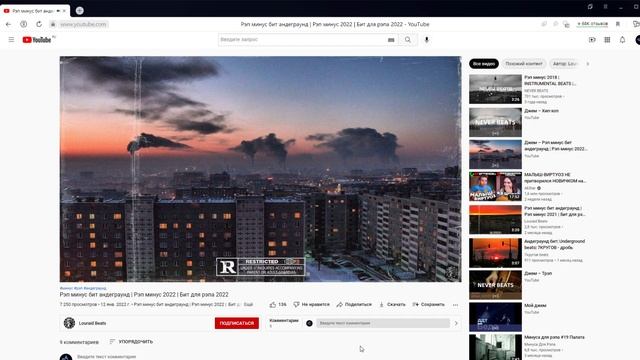Expand the video description with 'Ещё'

coord(248,304)
